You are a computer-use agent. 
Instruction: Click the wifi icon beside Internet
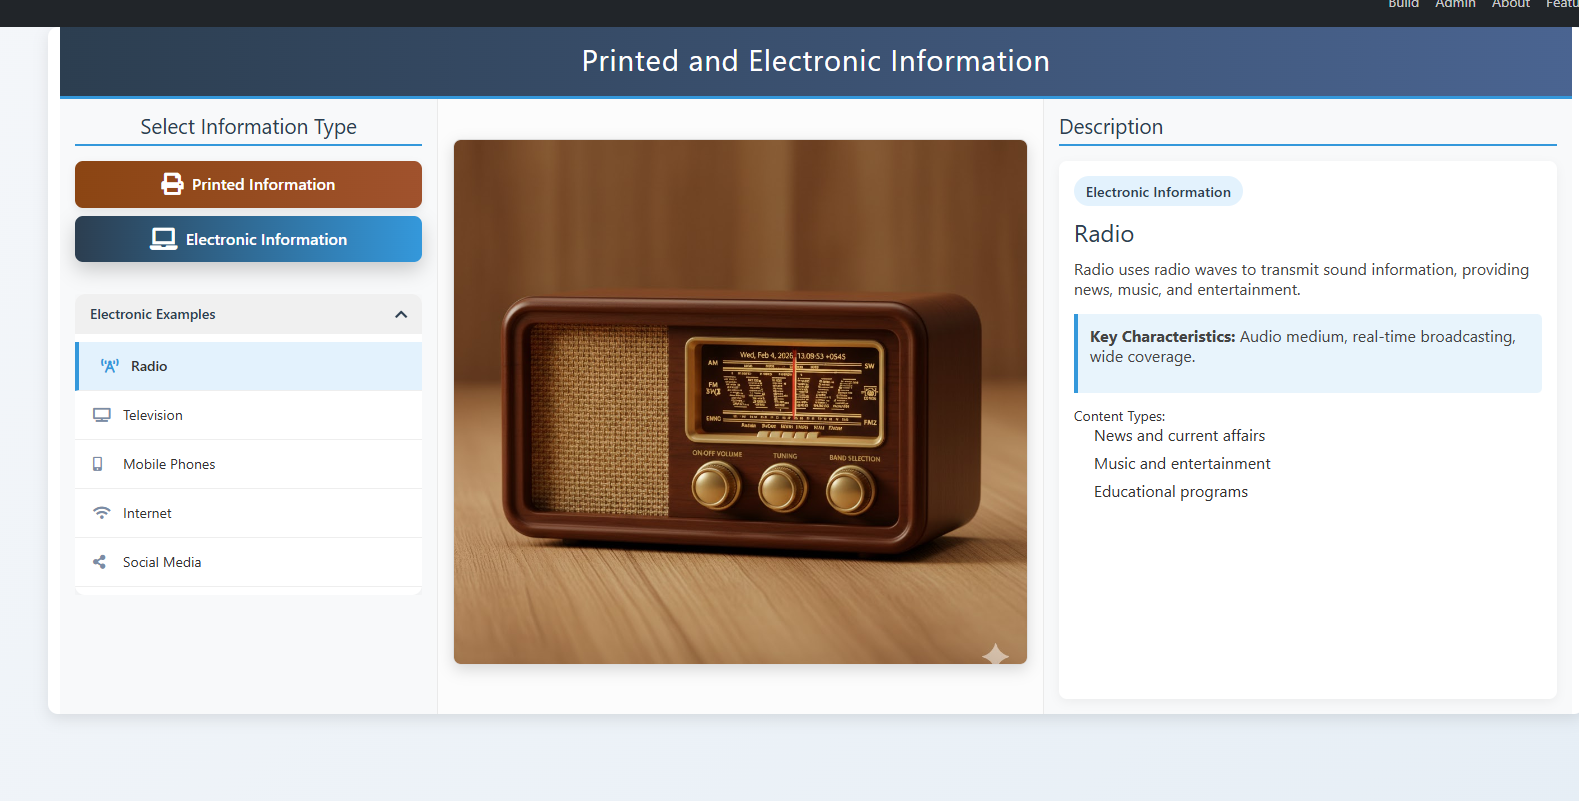coord(102,513)
